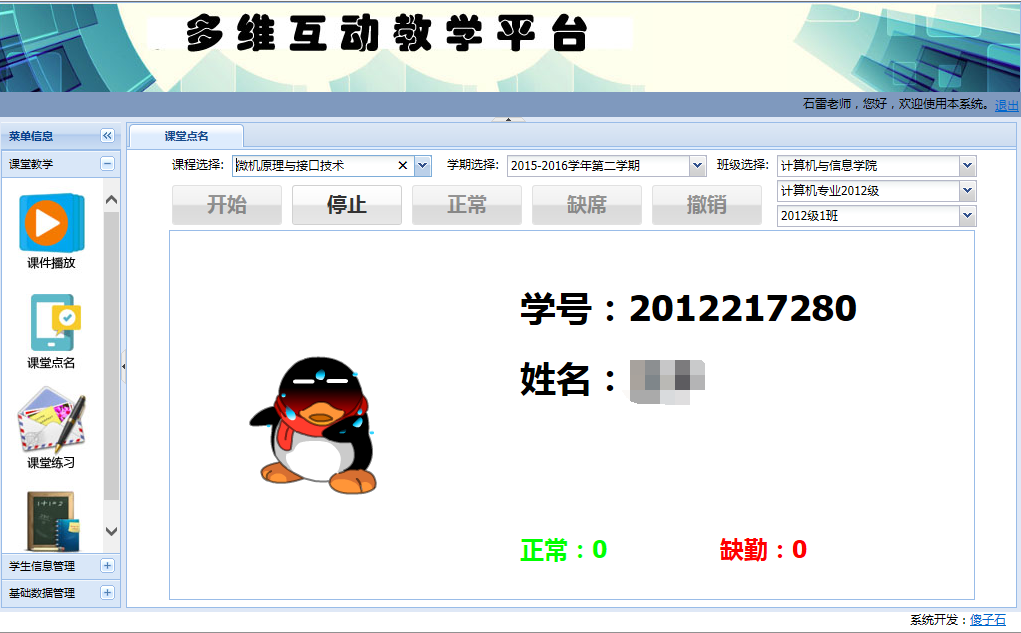The height and width of the screenshot is (633, 1021).
Task: Open the blackboard icon below 课堂练习
Action: [52, 521]
